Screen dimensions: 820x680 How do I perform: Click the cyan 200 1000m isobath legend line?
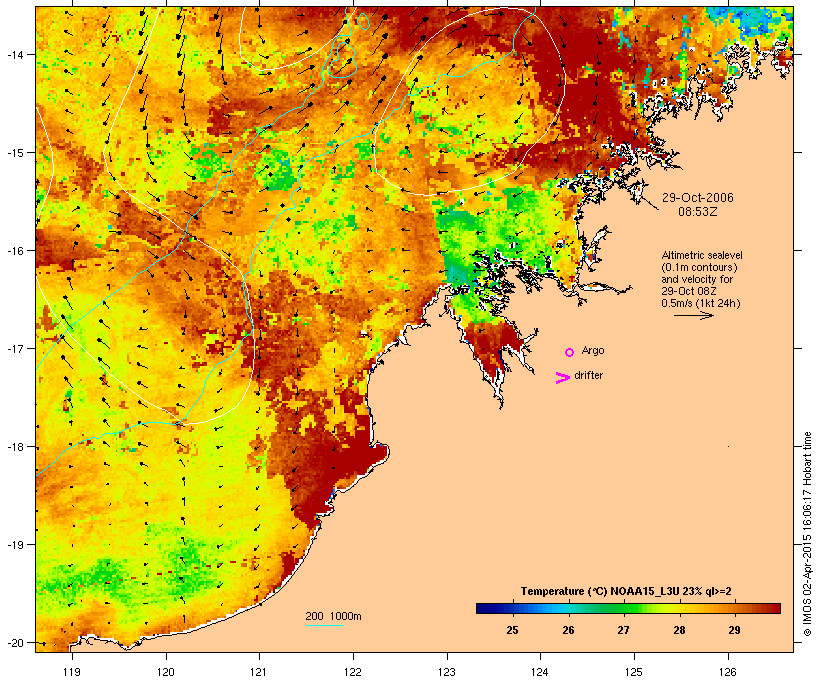(x=325, y=625)
